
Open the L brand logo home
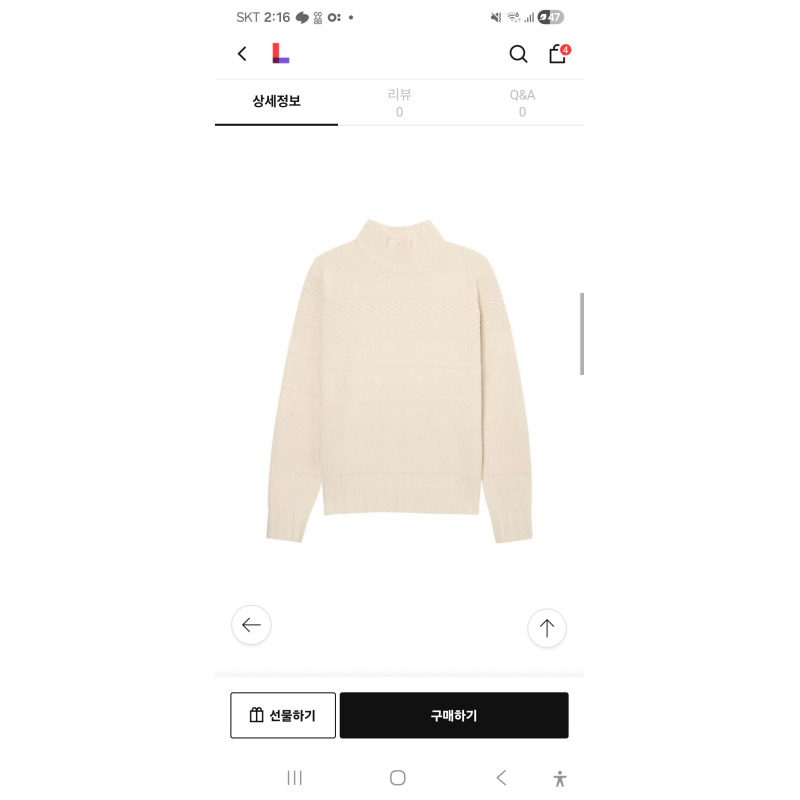pyautogui.click(x=281, y=53)
